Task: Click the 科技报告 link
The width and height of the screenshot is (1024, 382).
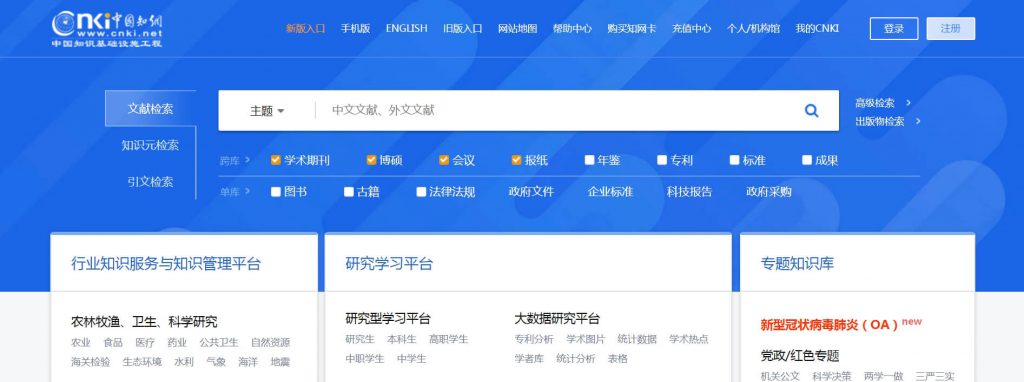Action: click(689, 192)
